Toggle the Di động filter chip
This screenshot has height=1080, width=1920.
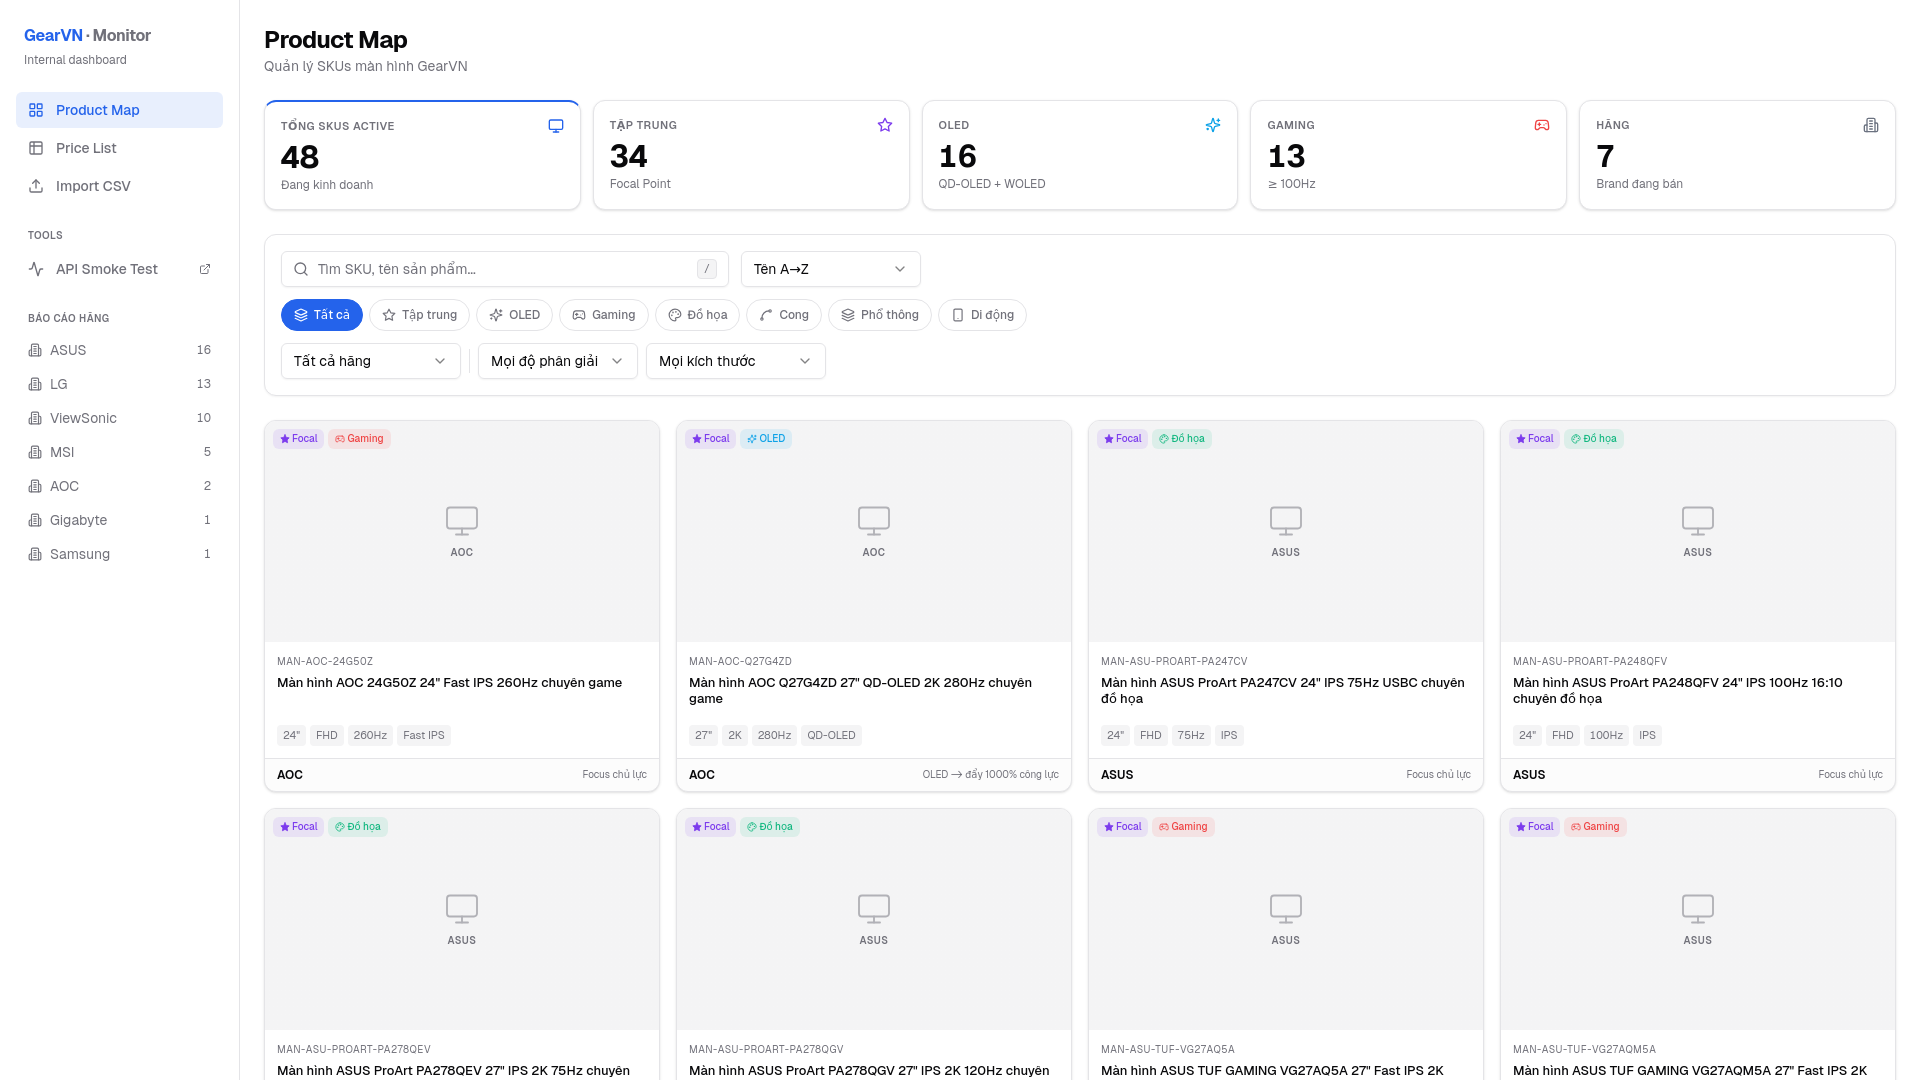982,315
